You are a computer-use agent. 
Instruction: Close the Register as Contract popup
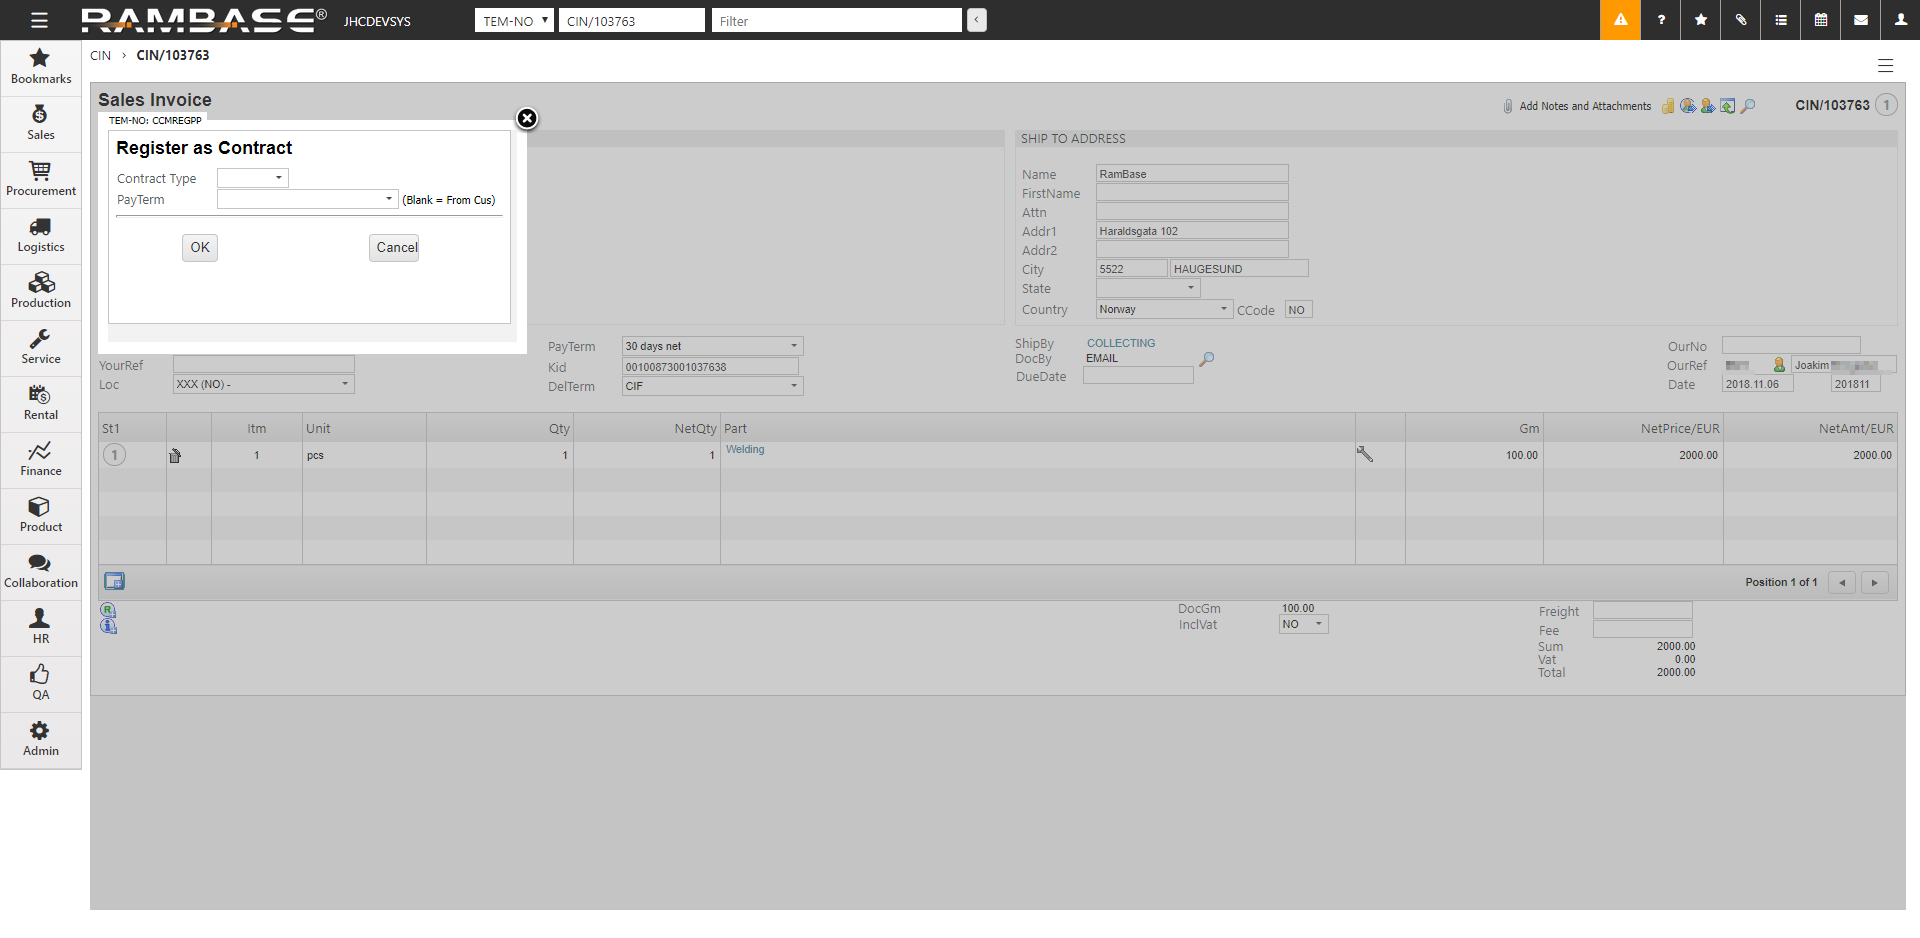pos(527,119)
